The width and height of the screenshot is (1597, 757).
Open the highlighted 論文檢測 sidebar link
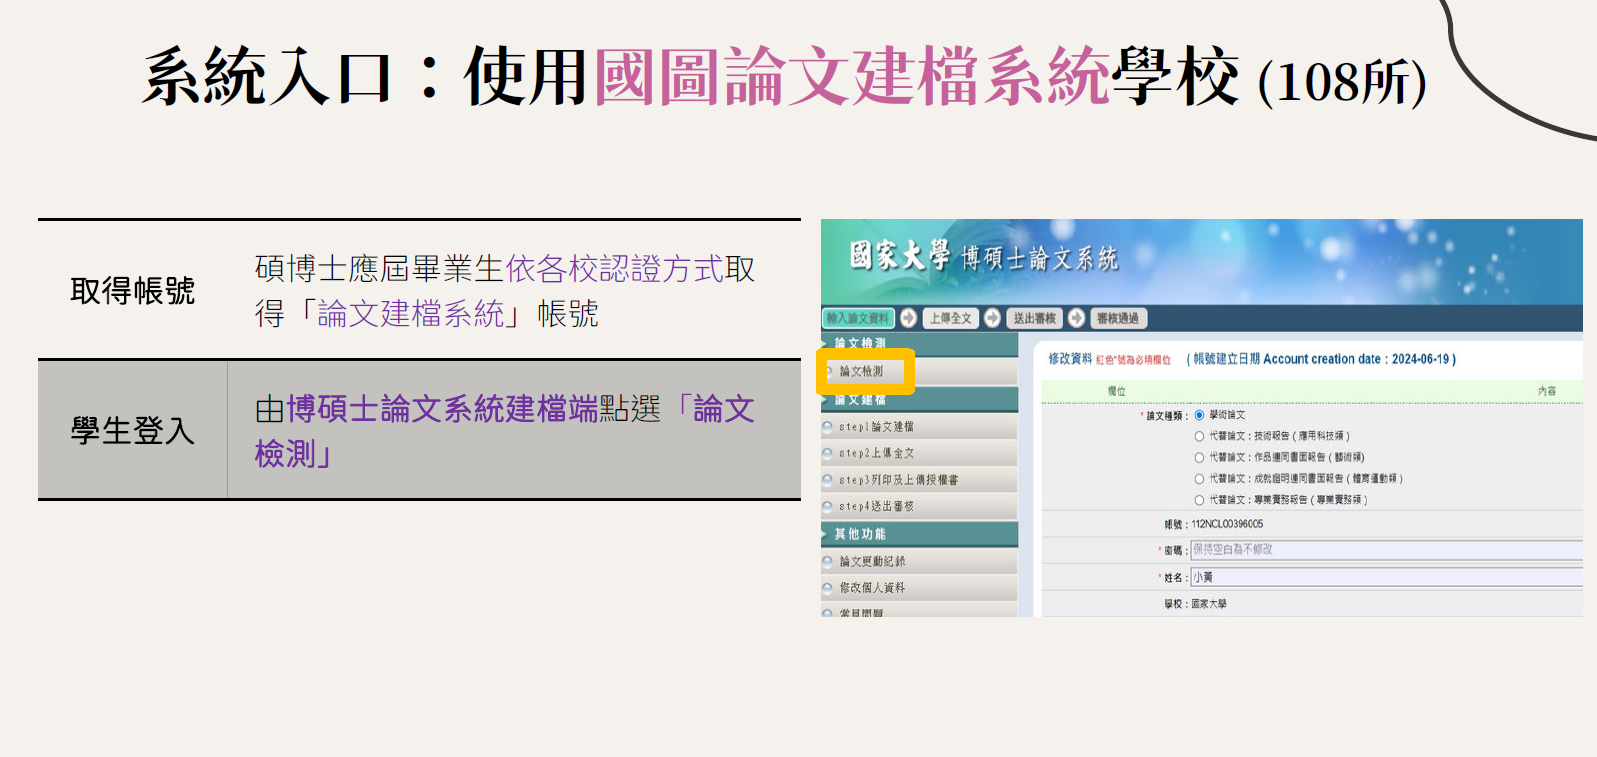[862, 371]
